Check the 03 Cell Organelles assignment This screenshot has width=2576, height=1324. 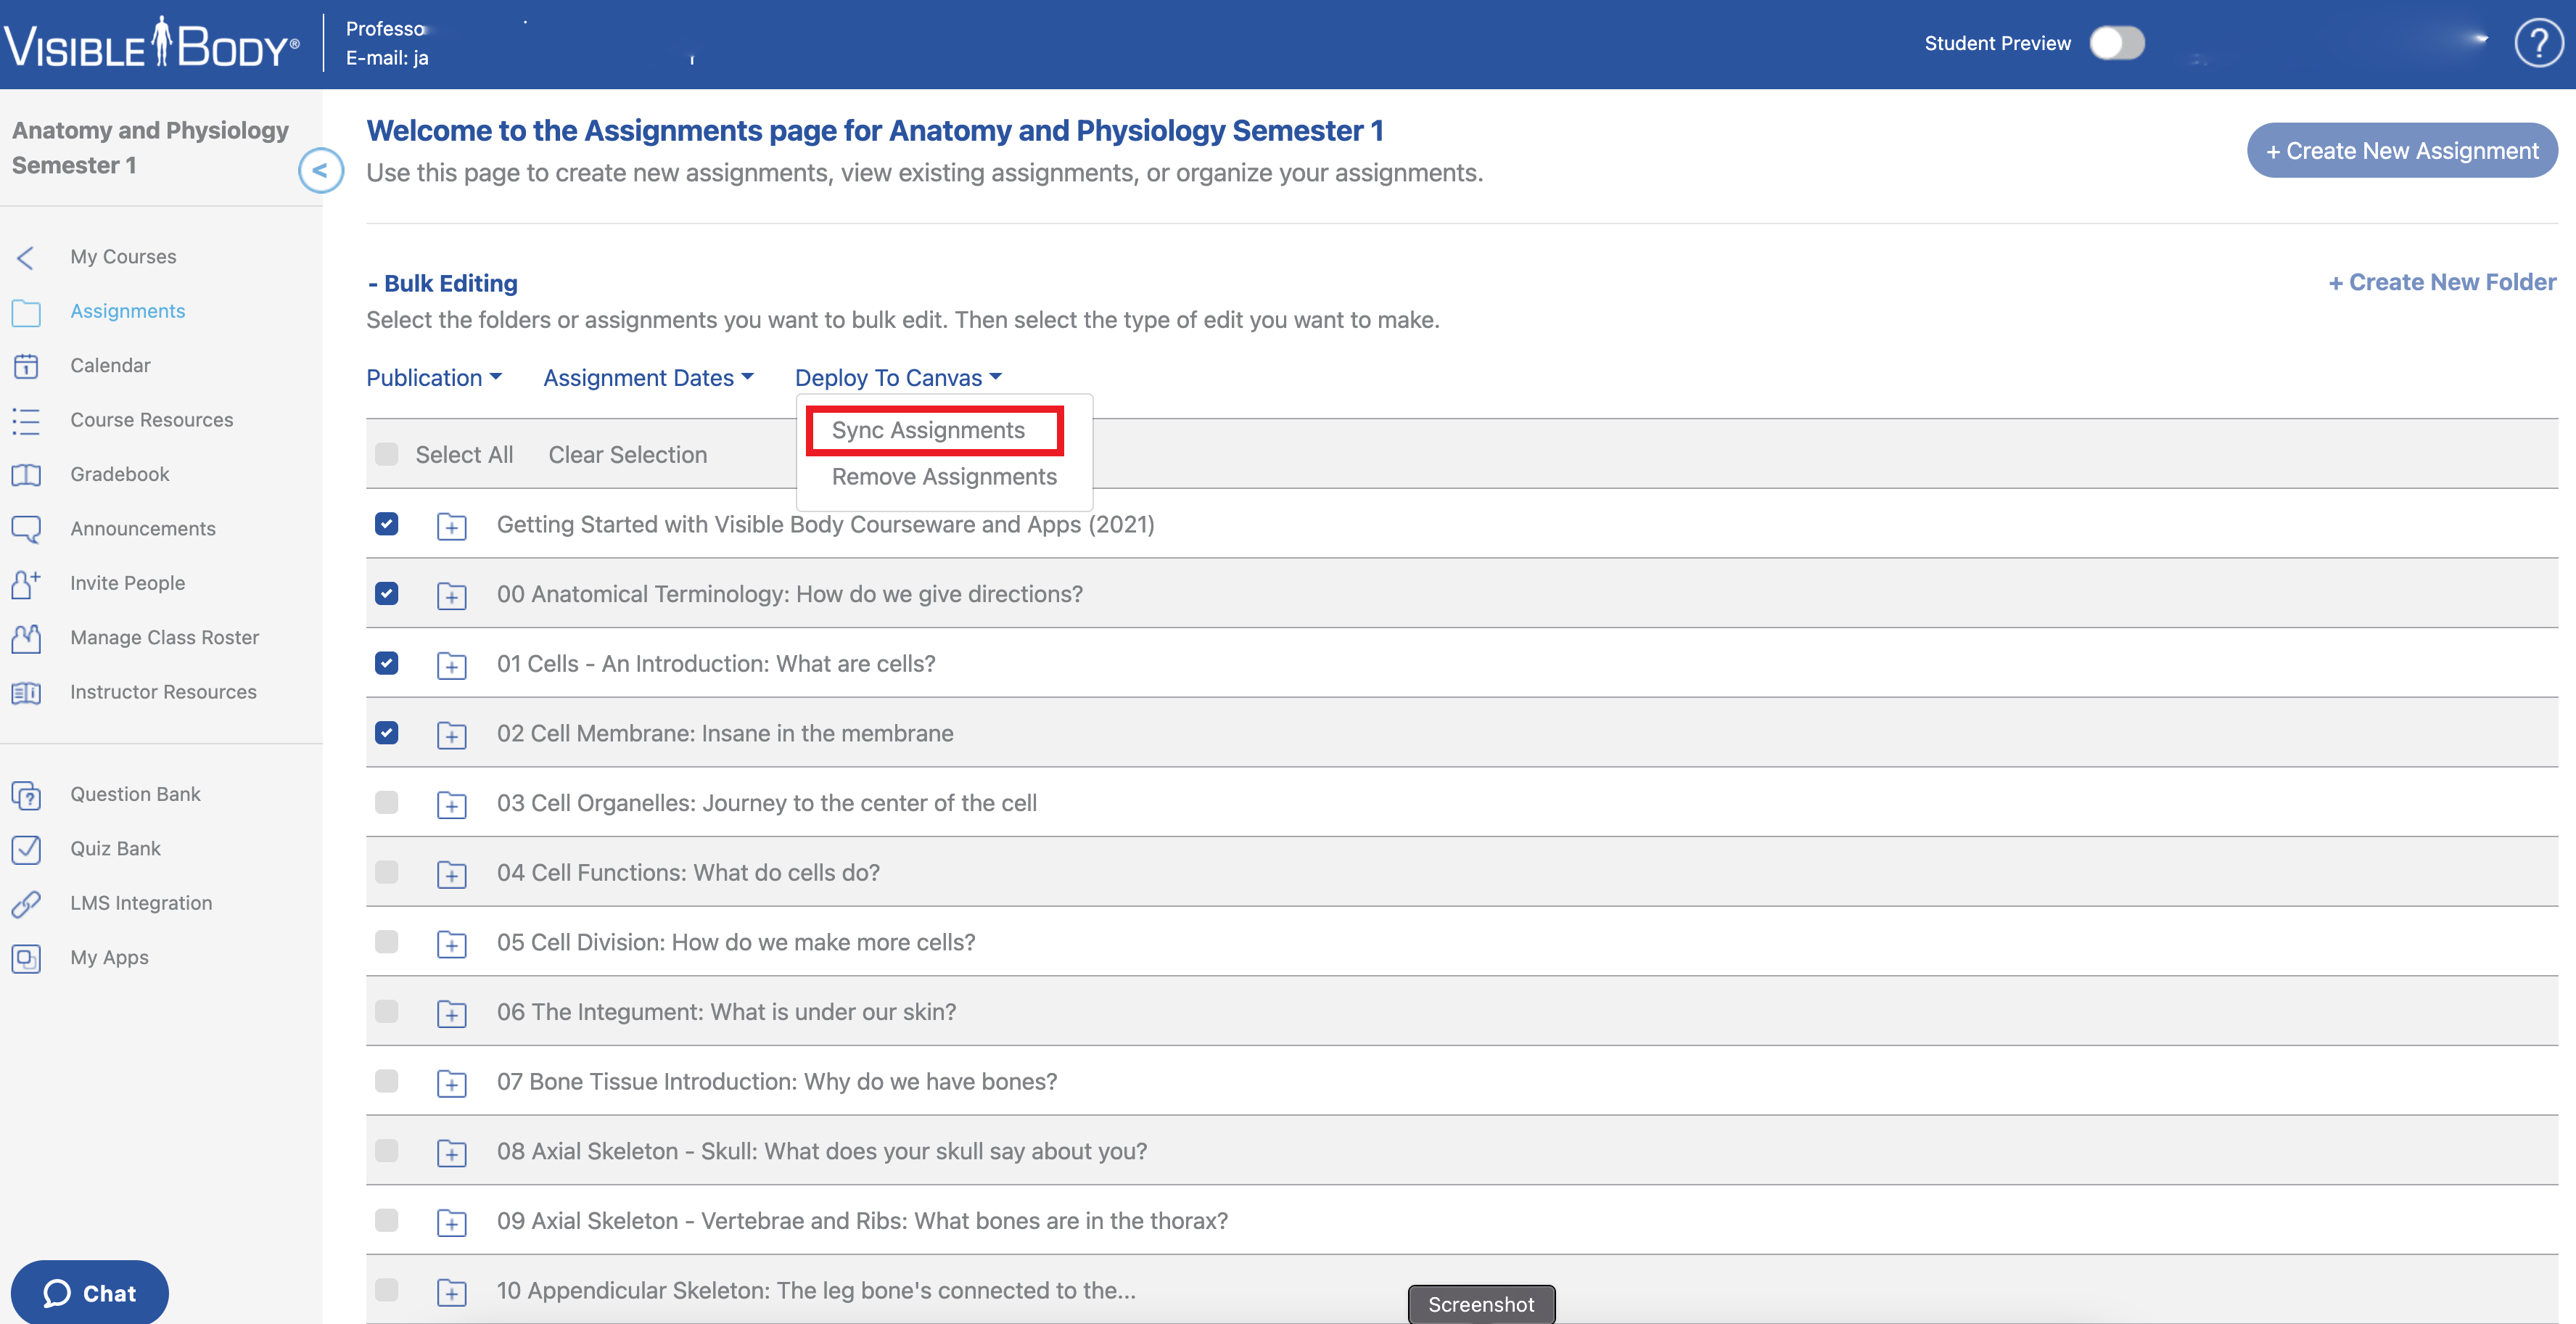(x=386, y=802)
